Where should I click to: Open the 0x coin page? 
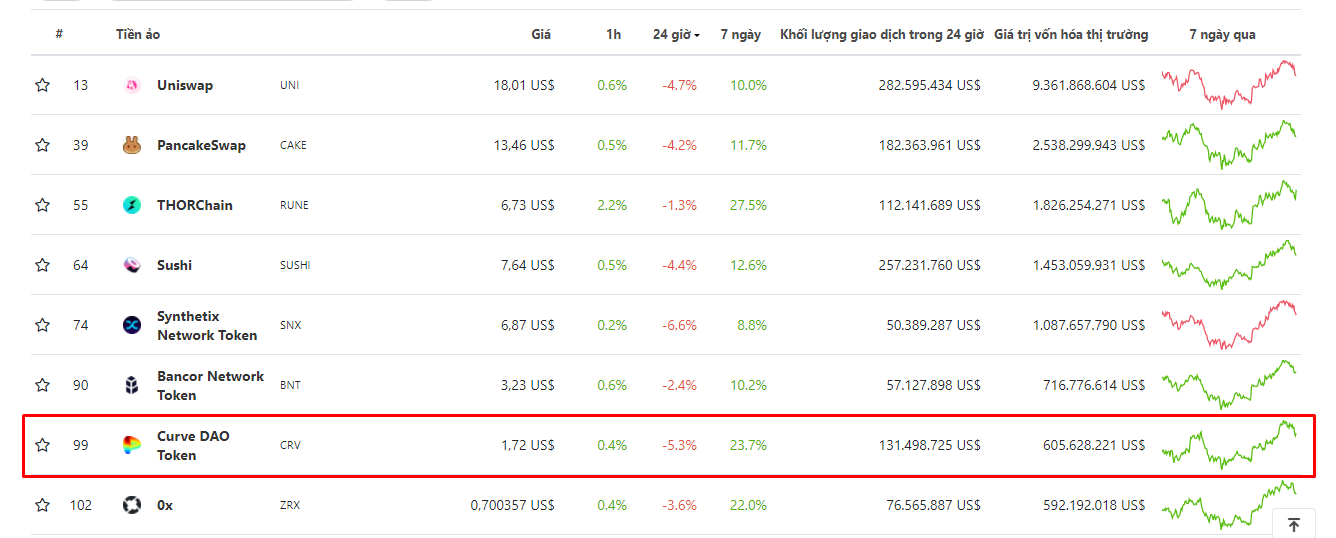165,505
